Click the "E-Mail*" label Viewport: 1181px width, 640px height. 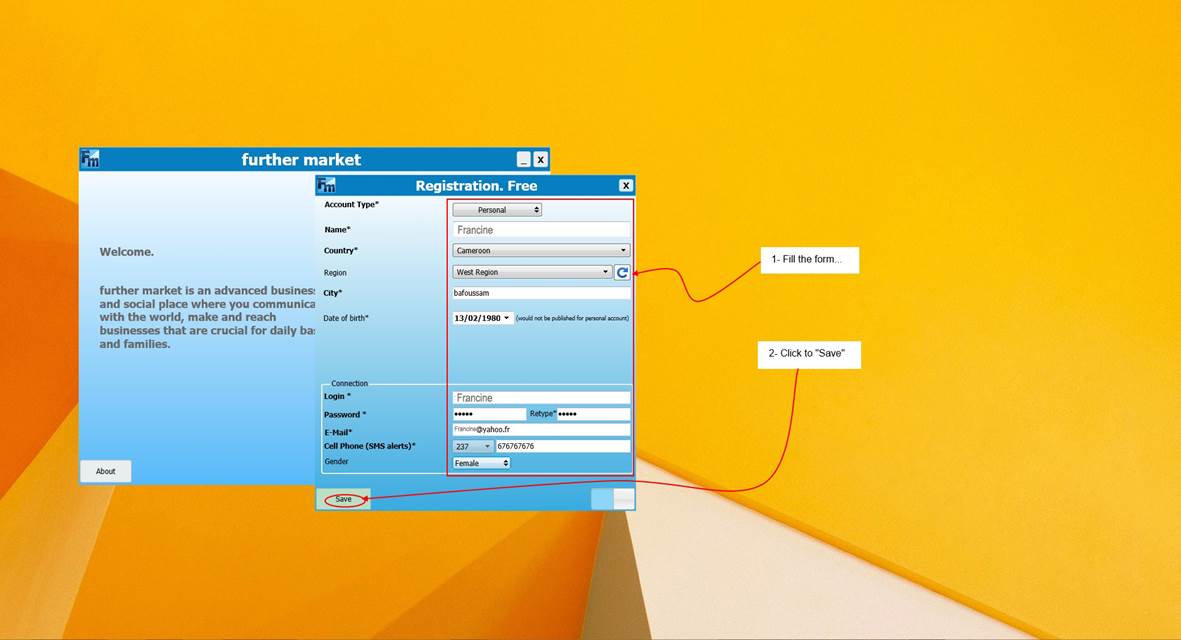tap(338, 432)
